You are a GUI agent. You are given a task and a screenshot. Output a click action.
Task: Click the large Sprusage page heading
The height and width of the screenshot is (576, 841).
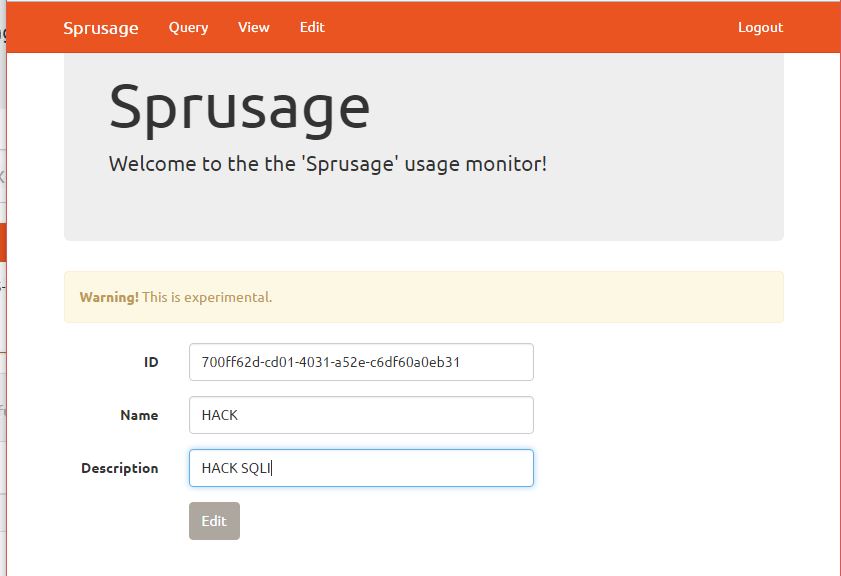coord(239,106)
